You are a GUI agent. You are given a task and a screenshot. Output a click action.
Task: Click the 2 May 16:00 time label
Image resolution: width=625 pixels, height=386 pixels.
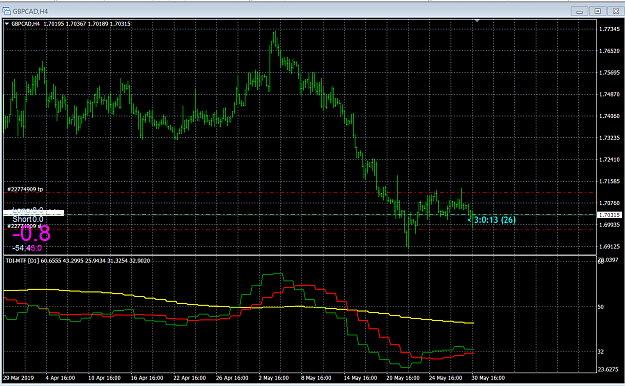pos(274,378)
